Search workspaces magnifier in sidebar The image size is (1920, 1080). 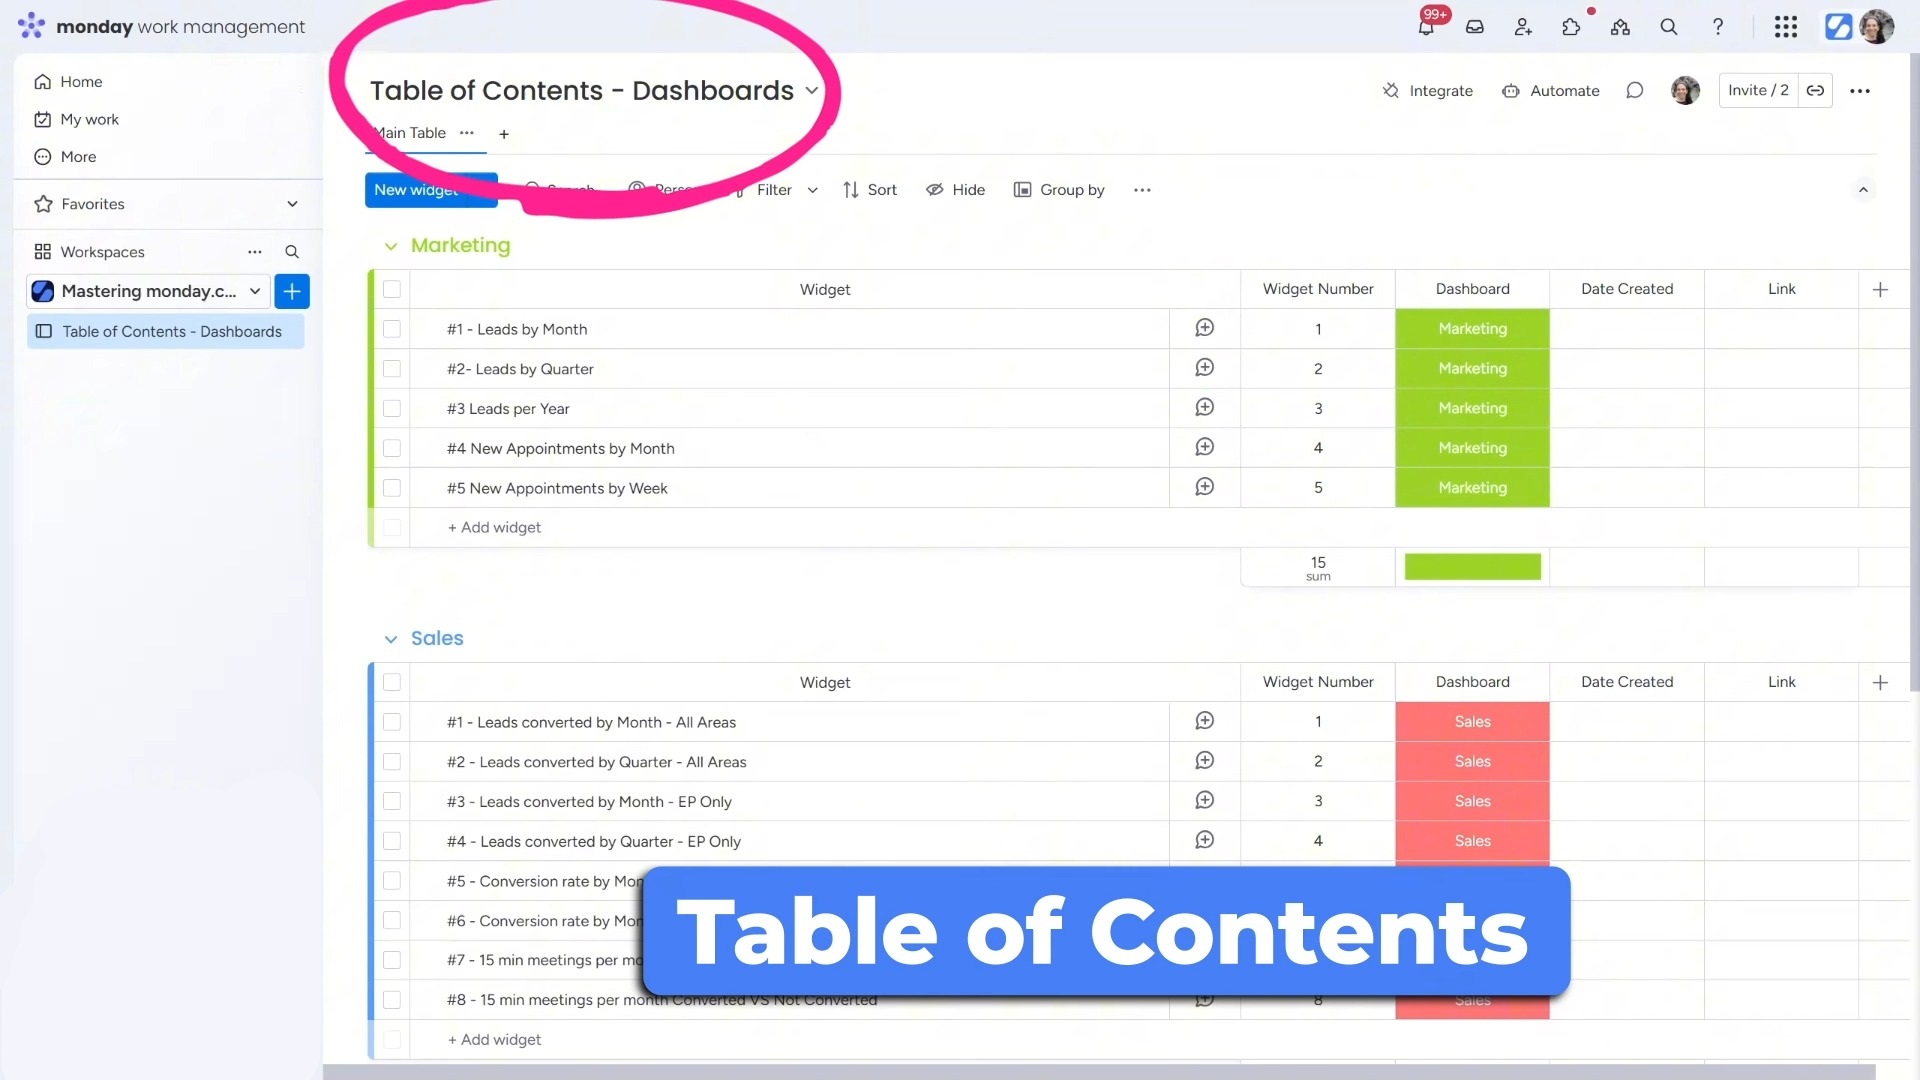coord(292,252)
